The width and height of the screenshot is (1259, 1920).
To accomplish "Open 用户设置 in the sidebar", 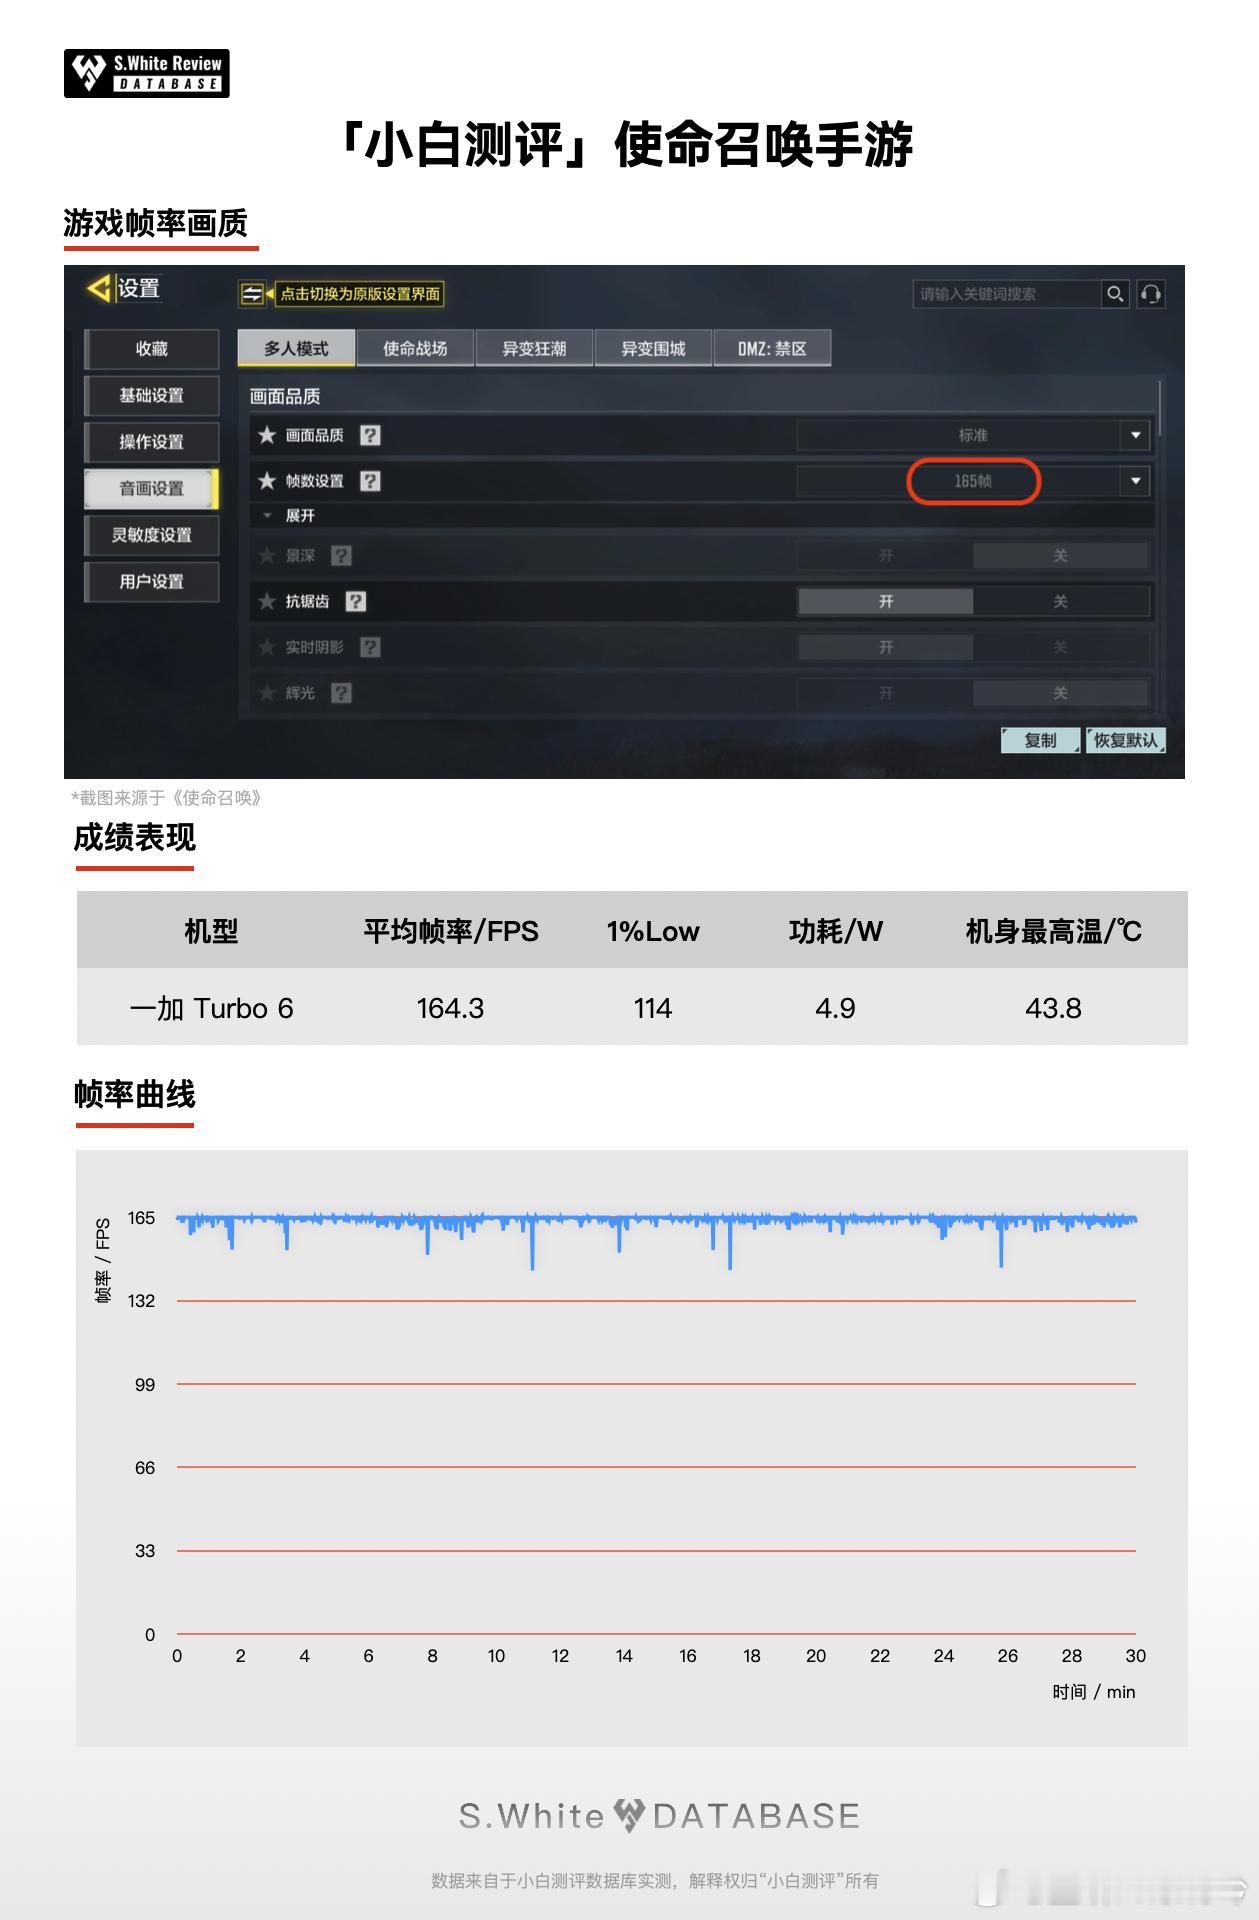I will tap(152, 581).
